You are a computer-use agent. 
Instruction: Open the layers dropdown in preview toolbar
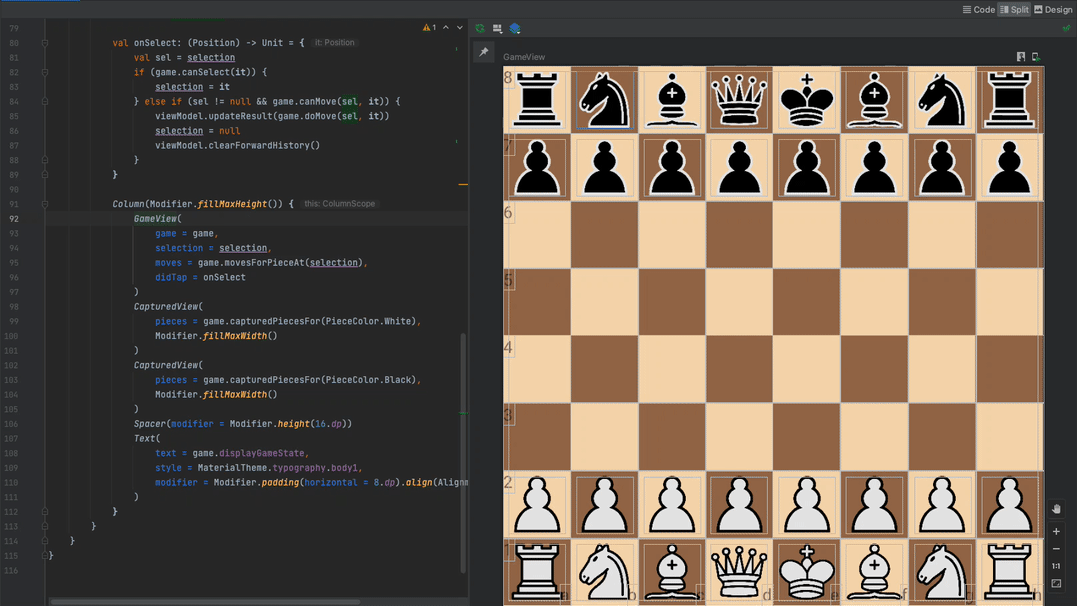(515, 29)
